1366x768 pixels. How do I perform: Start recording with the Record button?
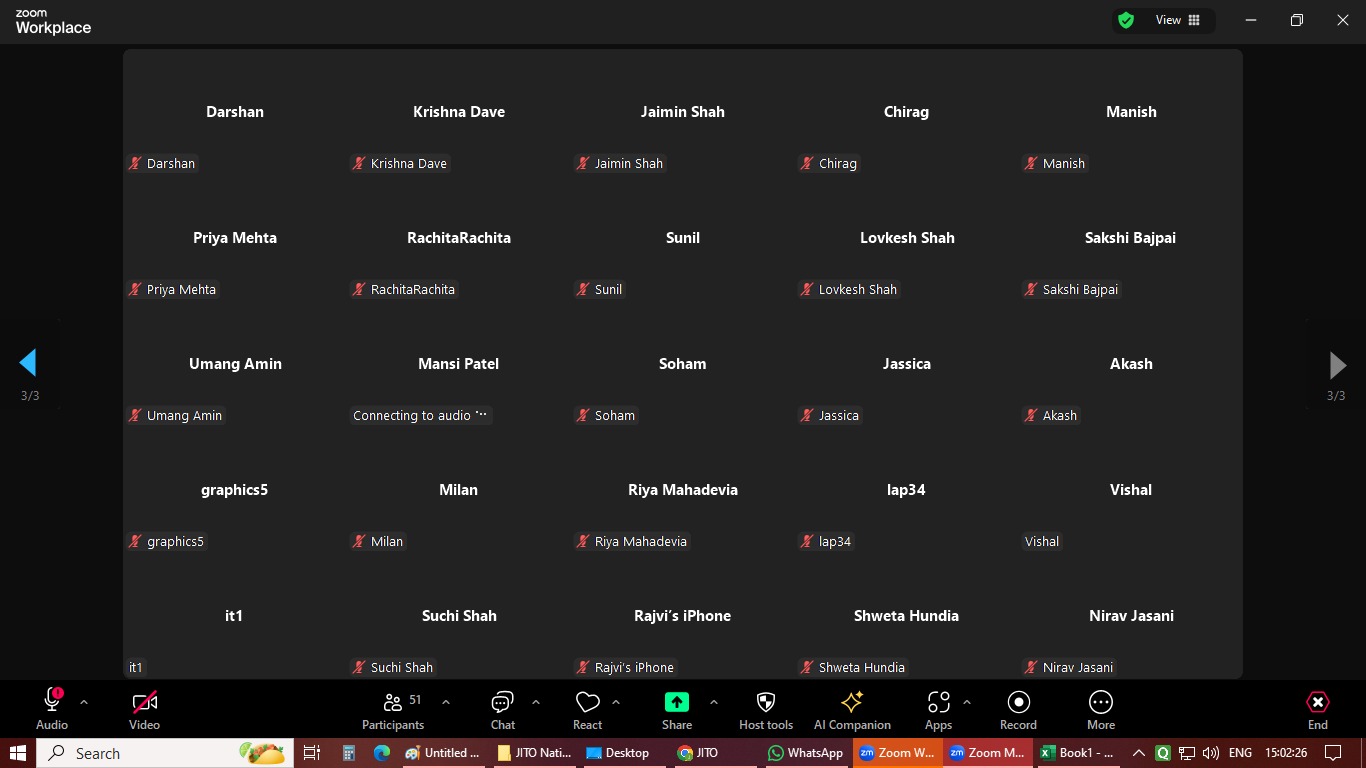[1018, 710]
